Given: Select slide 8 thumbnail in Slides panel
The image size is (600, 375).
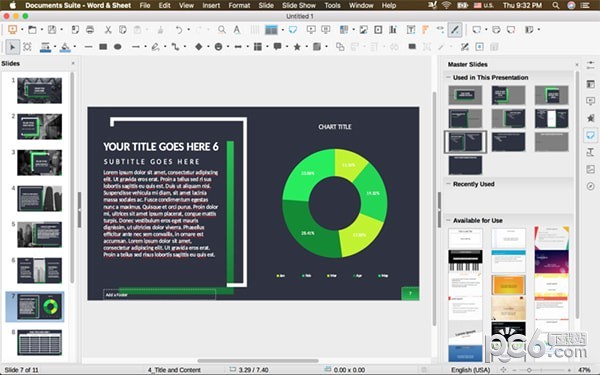Looking at the screenshot, I should [x=39, y=342].
